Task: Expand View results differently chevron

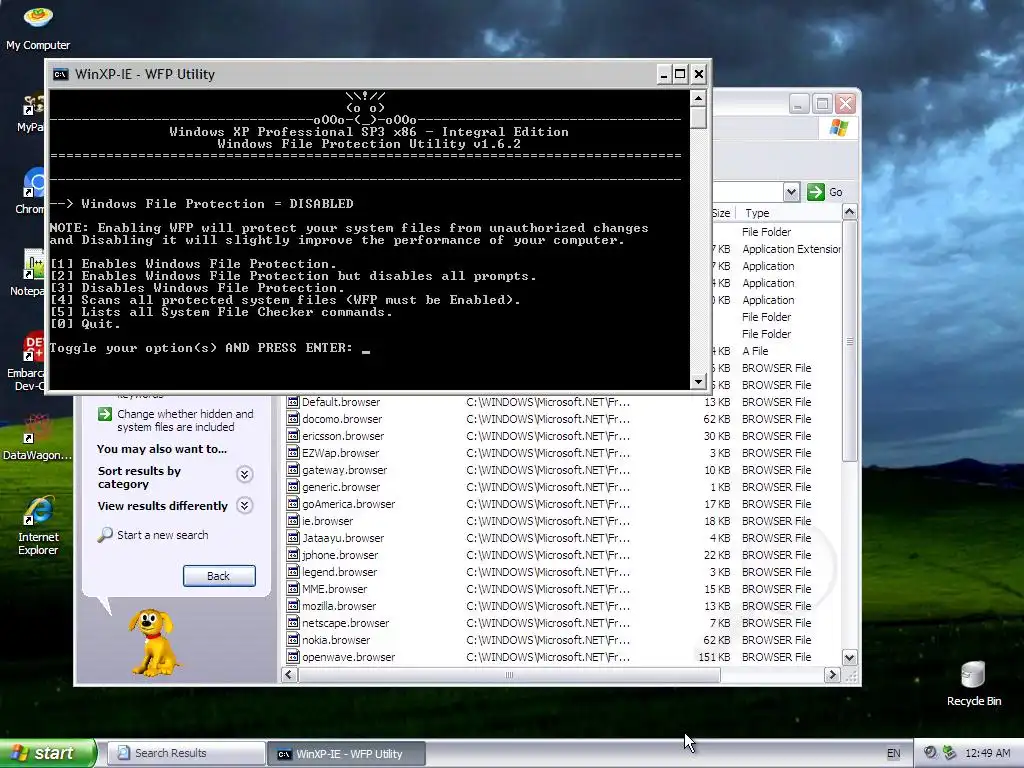Action: 244,505
